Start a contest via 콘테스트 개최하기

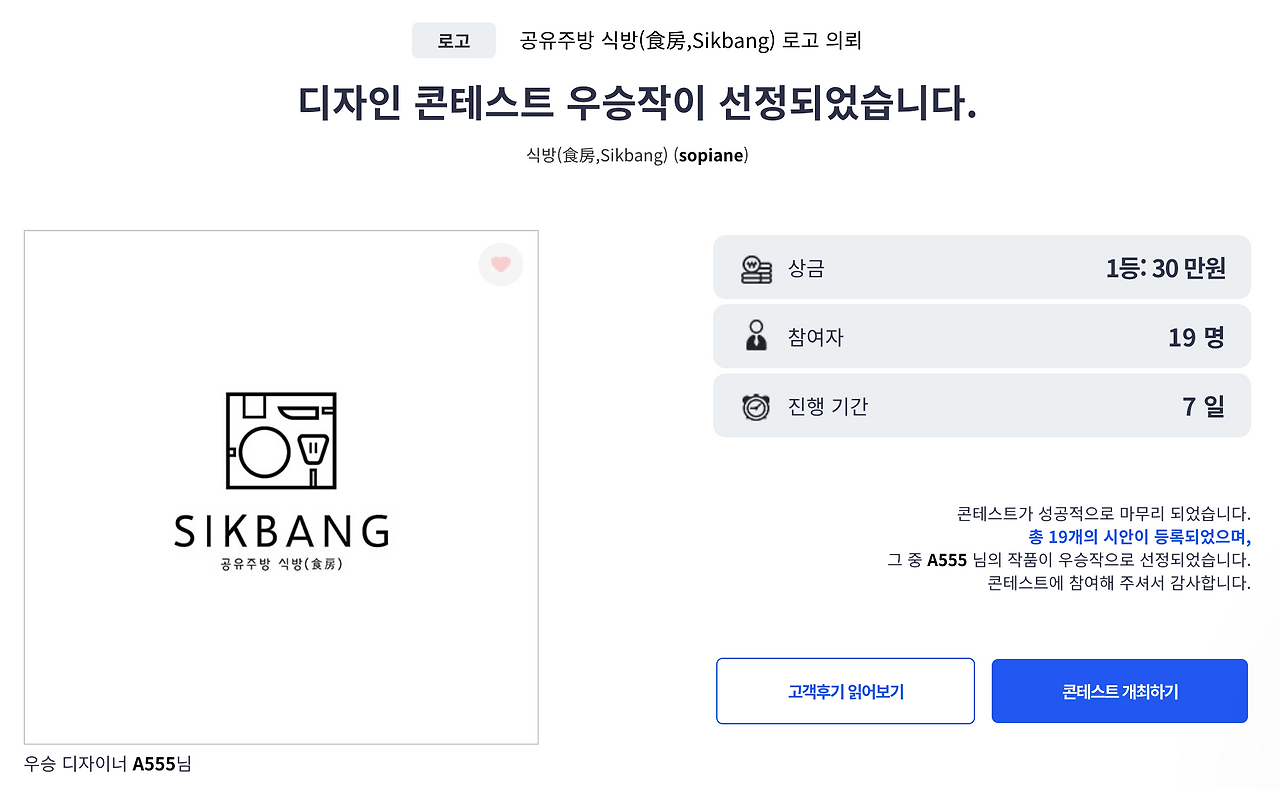[1119, 690]
